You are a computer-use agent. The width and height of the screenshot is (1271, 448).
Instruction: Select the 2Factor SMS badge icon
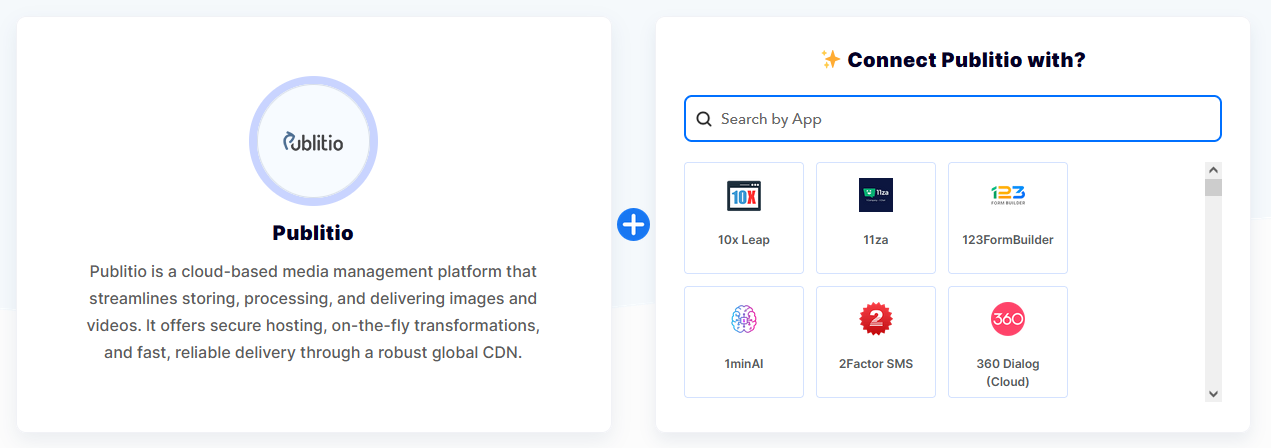click(x=876, y=320)
